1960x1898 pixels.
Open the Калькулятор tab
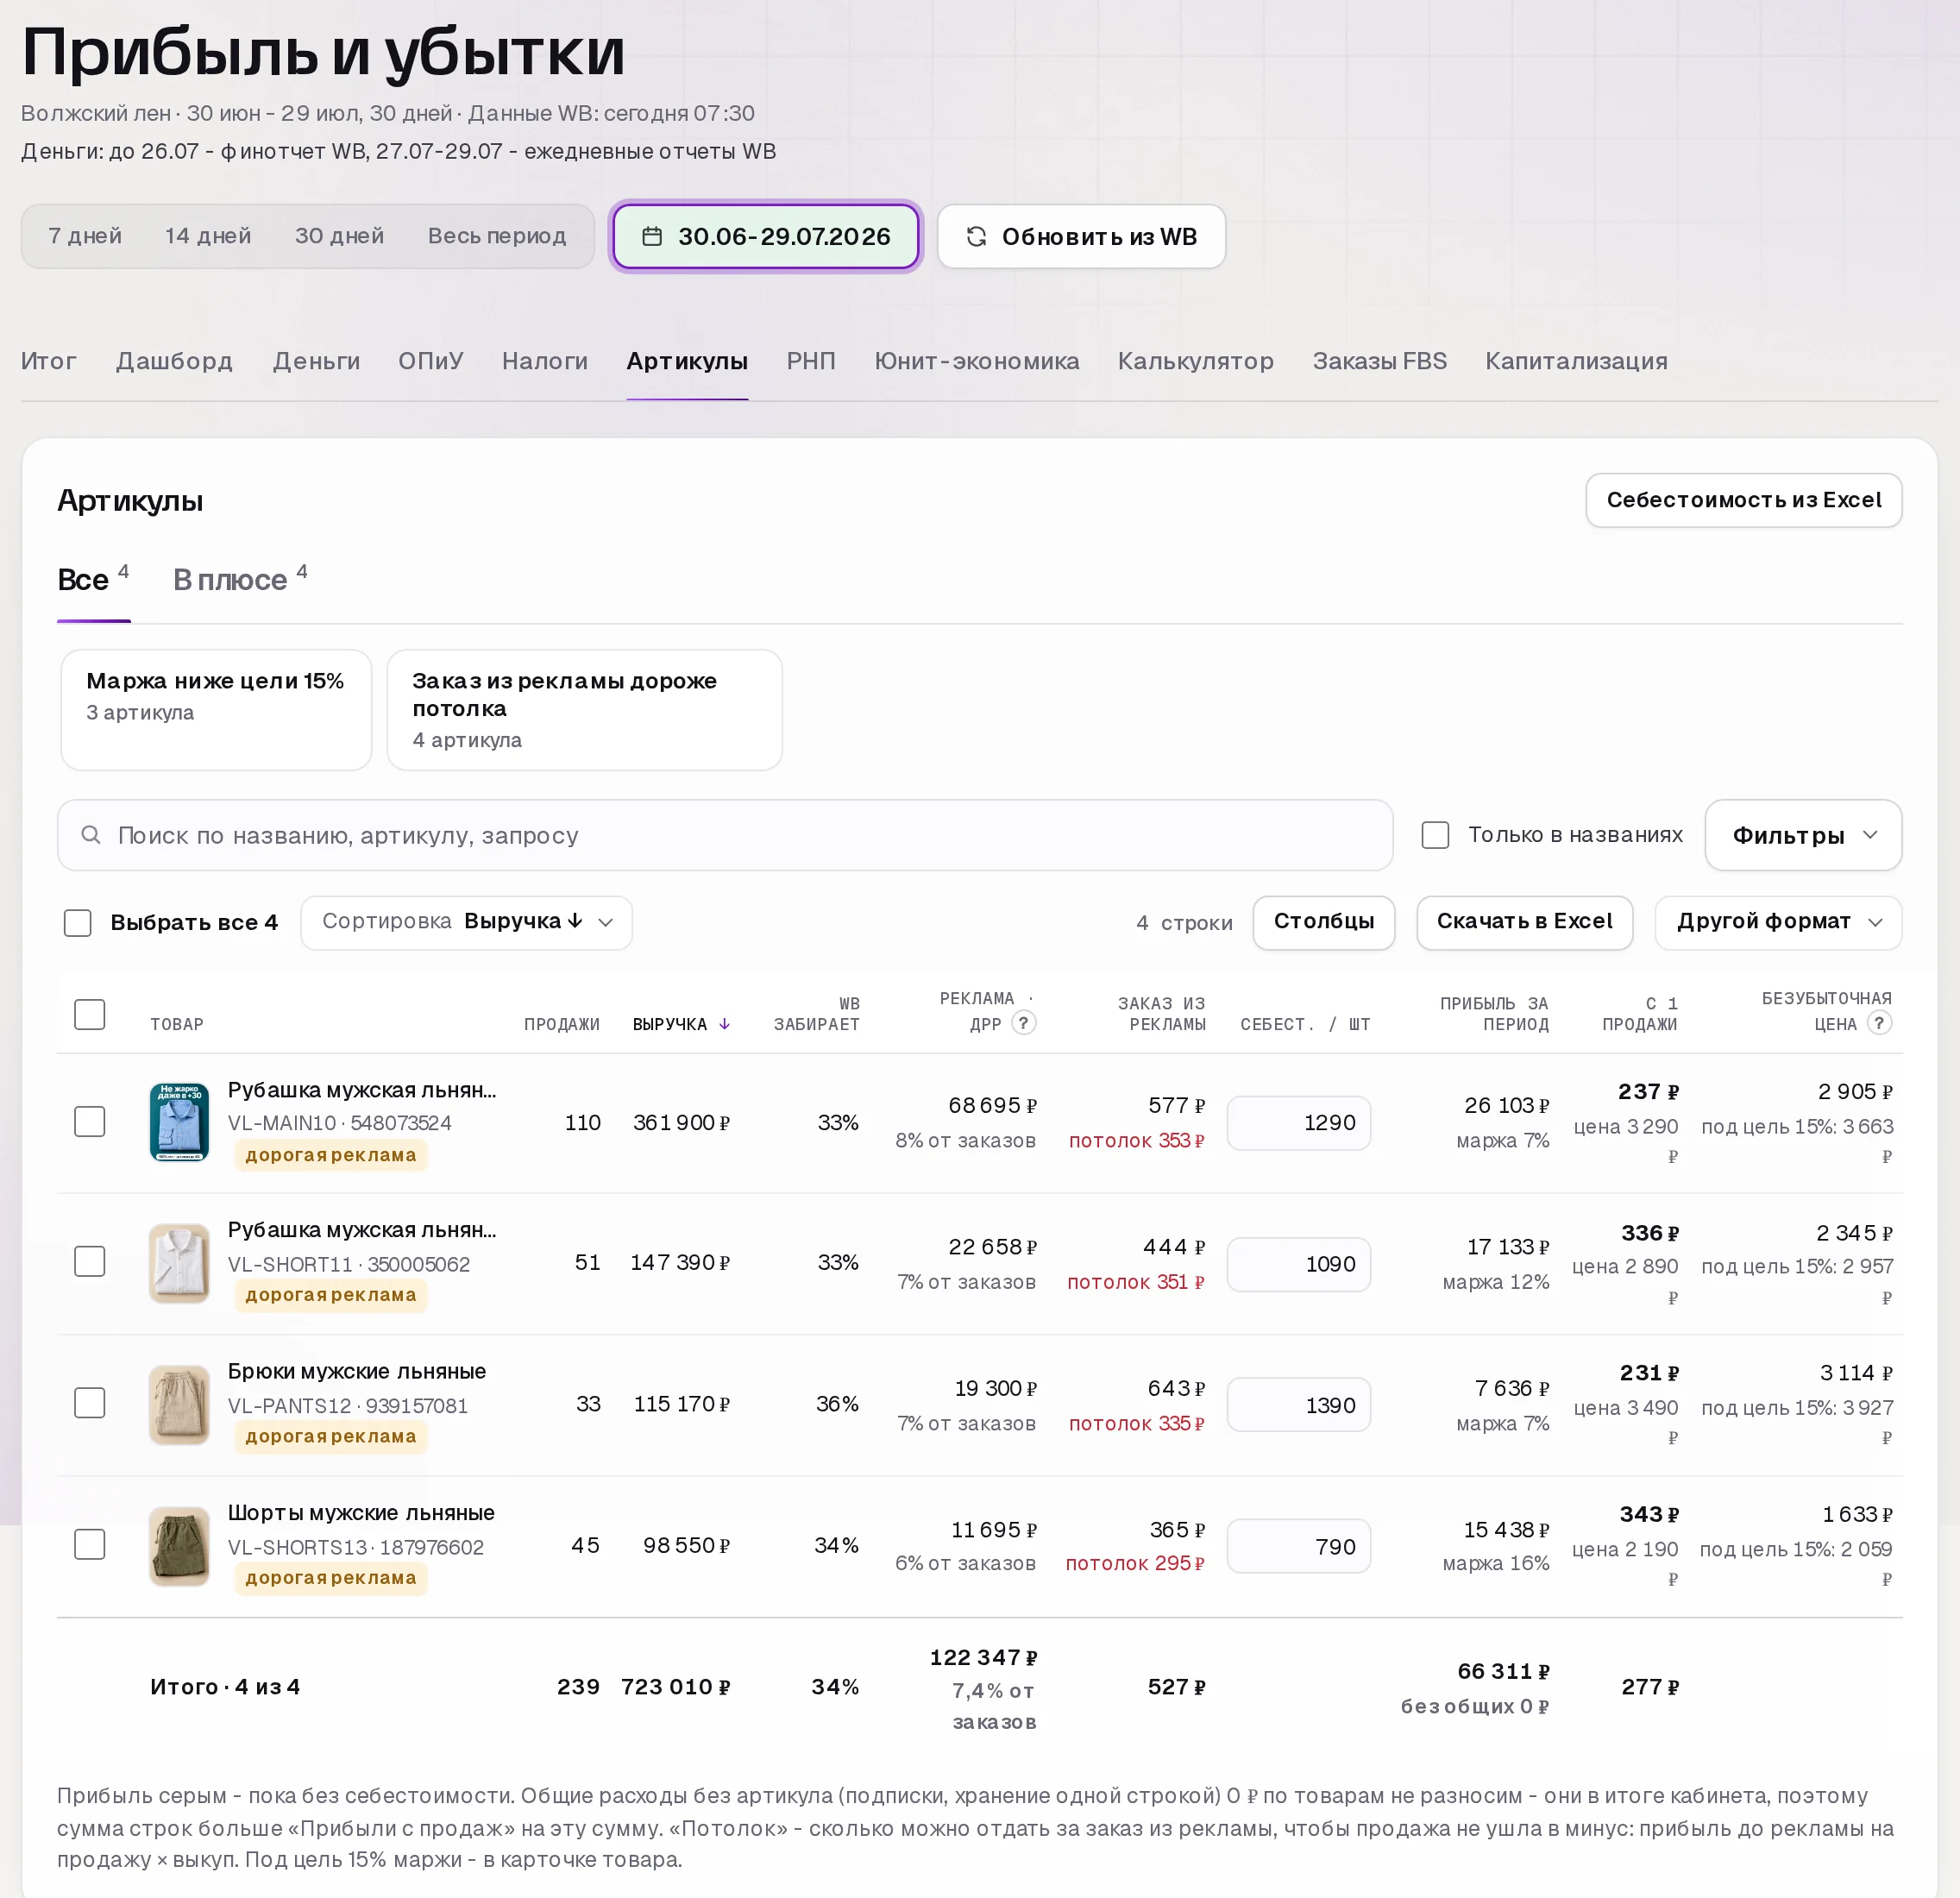coord(1195,361)
